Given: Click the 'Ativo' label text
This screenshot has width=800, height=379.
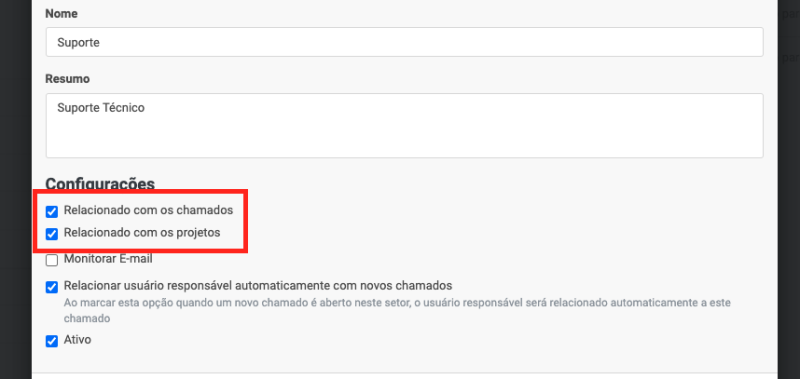Looking at the screenshot, I should (x=77, y=340).
